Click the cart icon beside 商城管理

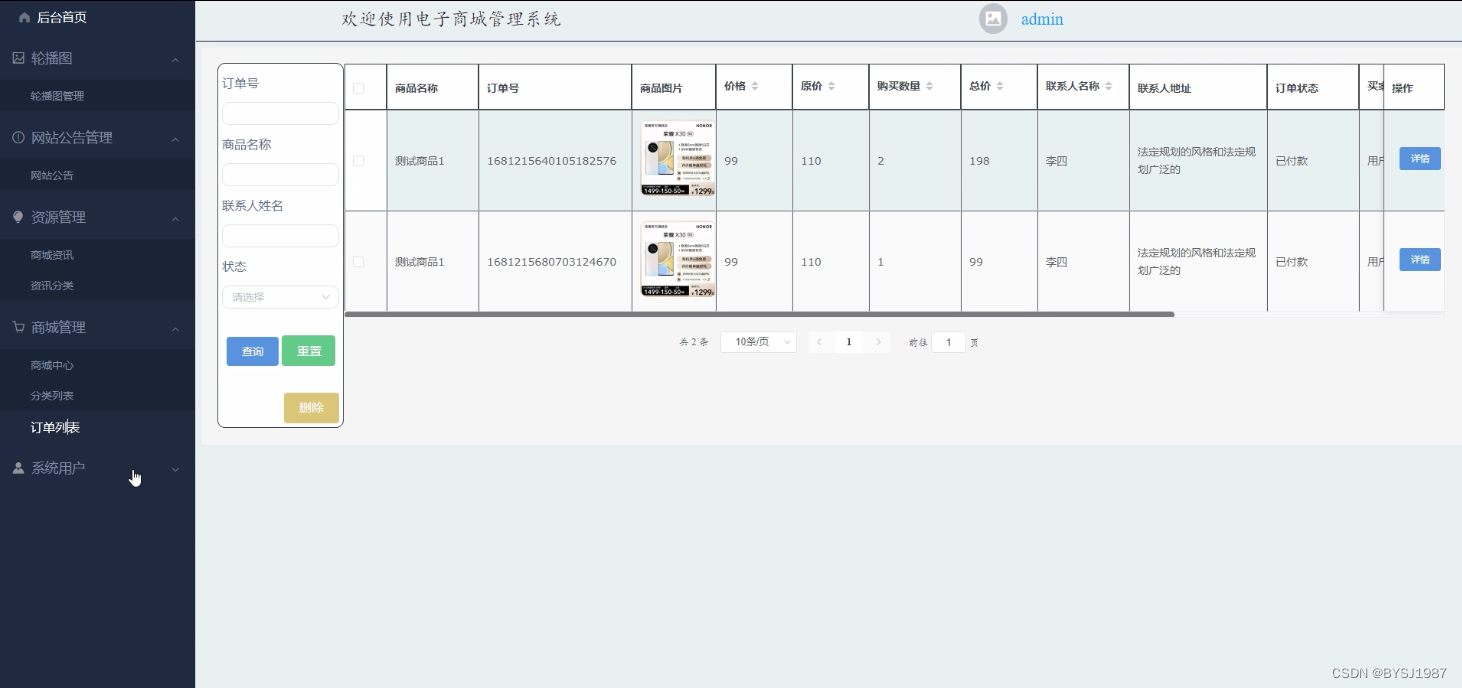[18, 327]
